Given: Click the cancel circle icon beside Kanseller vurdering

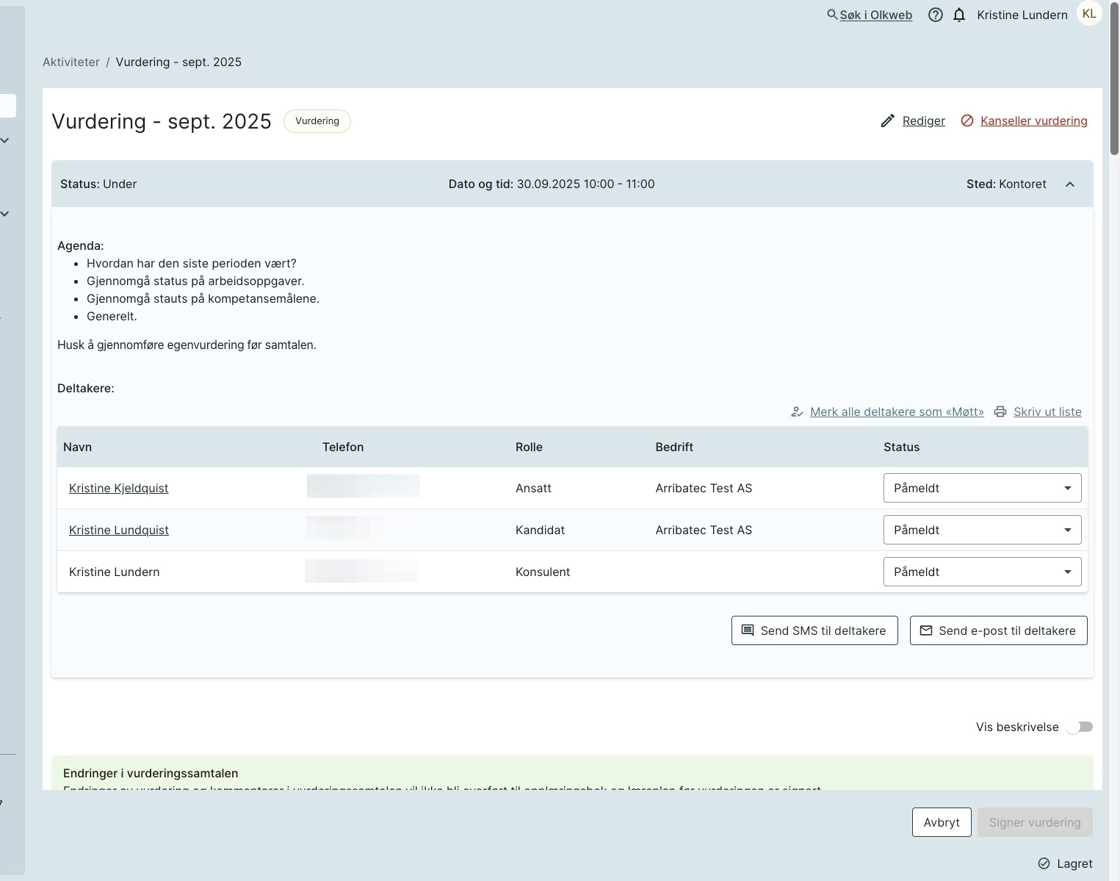Looking at the screenshot, I should (967, 121).
